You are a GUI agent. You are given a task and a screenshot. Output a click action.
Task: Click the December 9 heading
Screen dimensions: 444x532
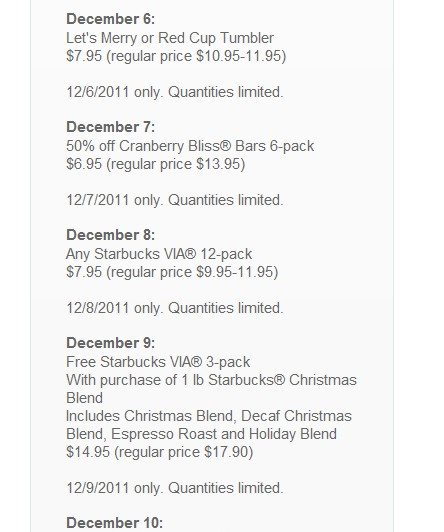[111, 343]
